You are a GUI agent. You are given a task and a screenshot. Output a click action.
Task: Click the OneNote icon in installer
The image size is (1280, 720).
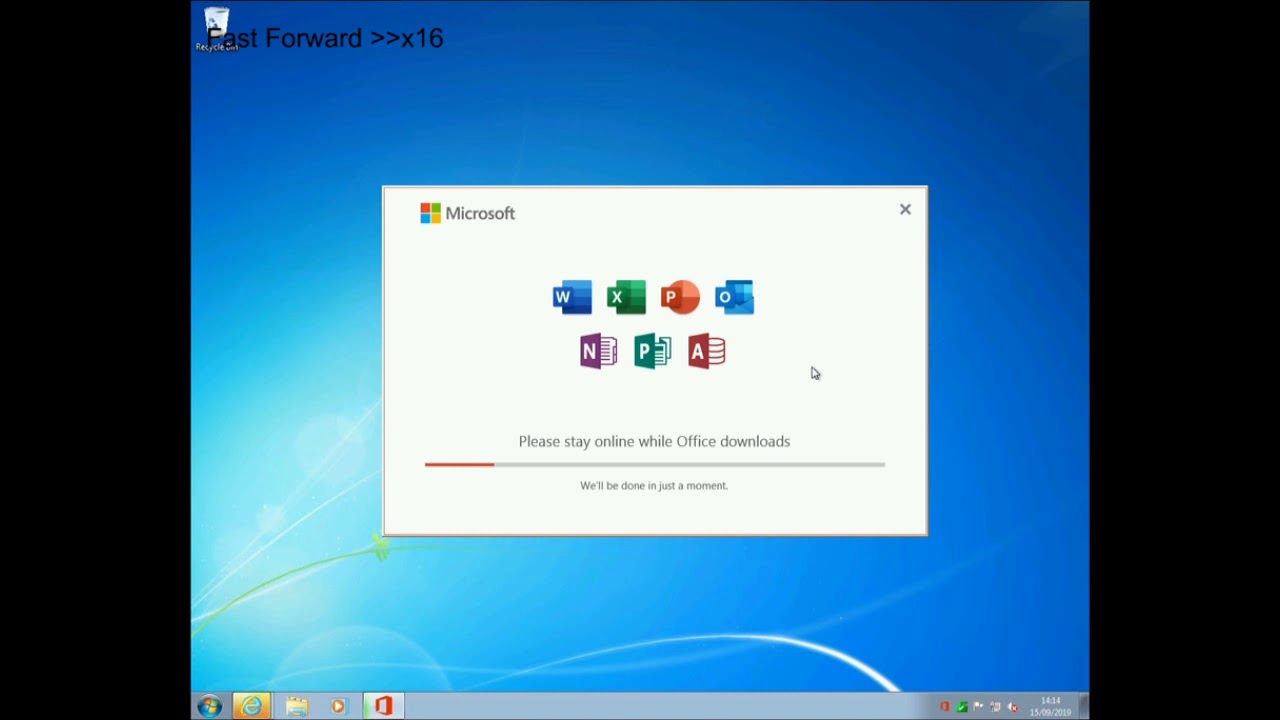pyautogui.click(x=599, y=351)
